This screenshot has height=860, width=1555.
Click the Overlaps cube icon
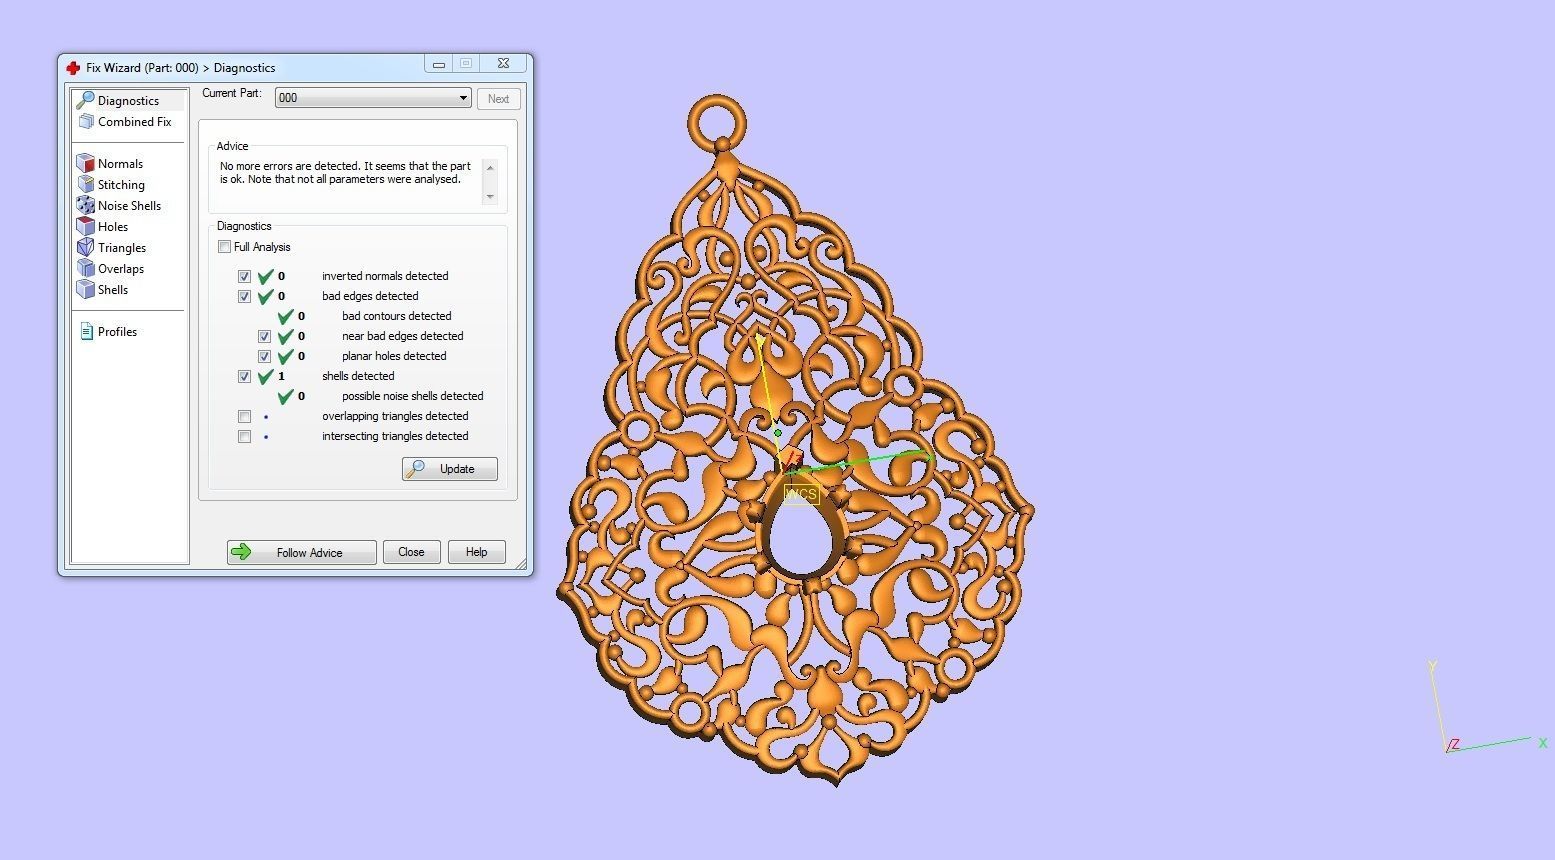(x=86, y=269)
